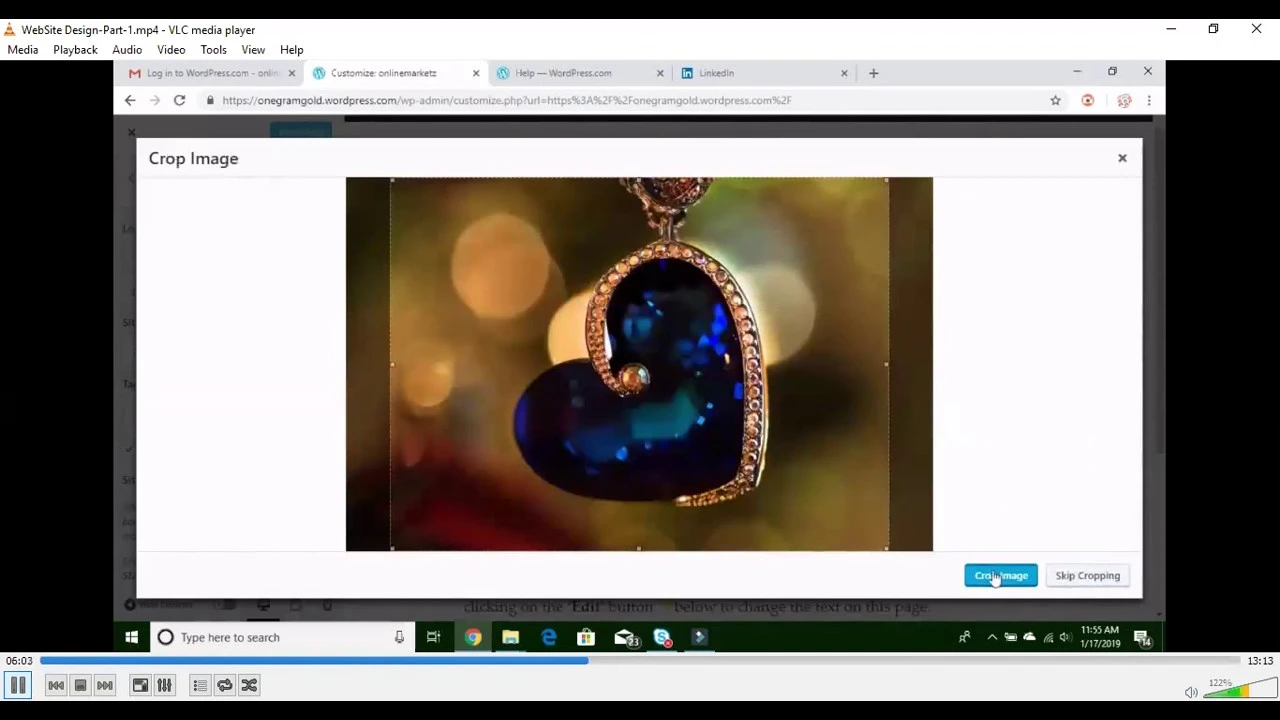Open Task View on the taskbar

433,637
